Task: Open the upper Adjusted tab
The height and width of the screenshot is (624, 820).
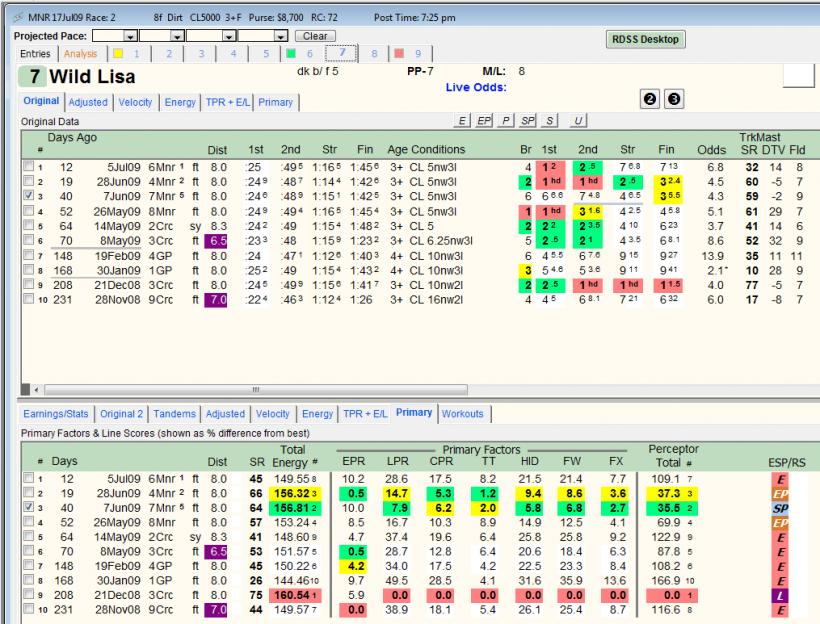Action: coord(88,103)
